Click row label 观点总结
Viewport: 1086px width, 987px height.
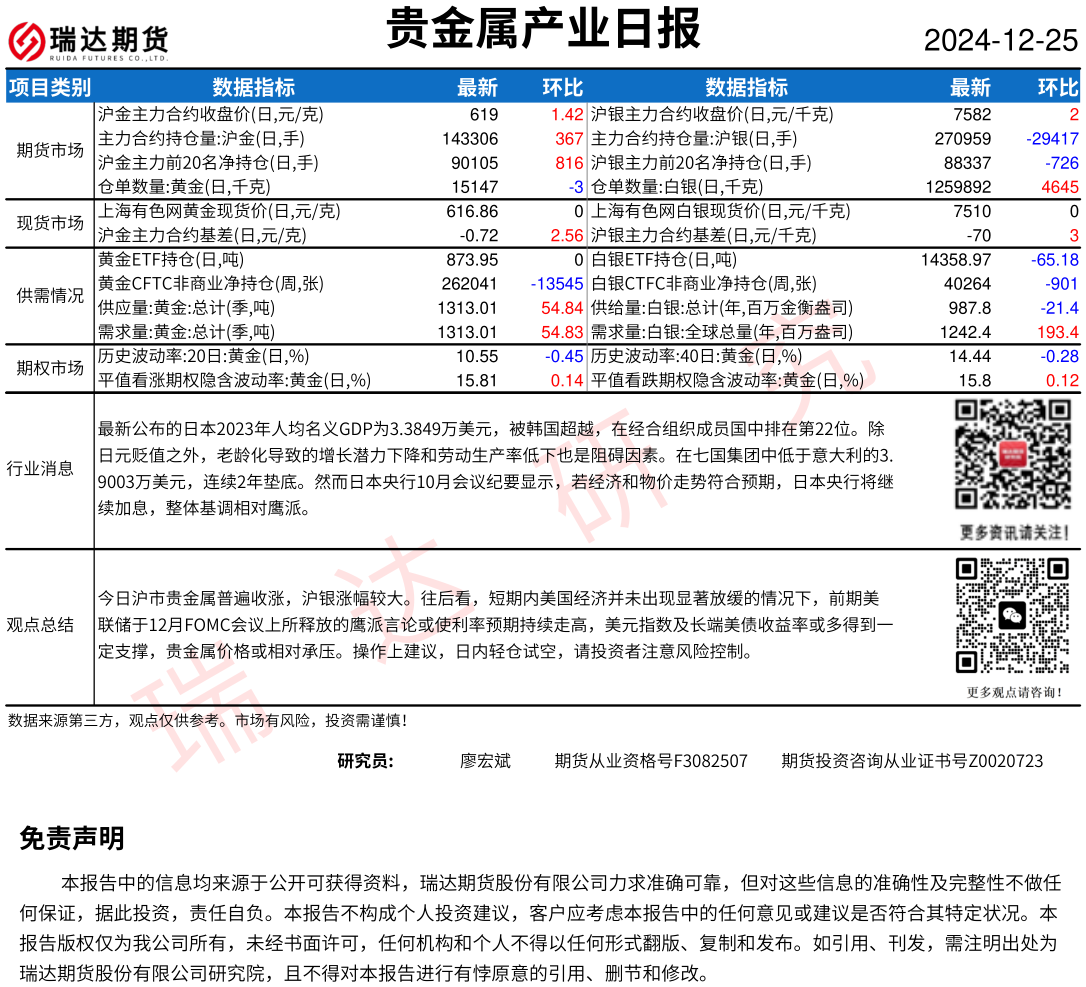coord(40,625)
